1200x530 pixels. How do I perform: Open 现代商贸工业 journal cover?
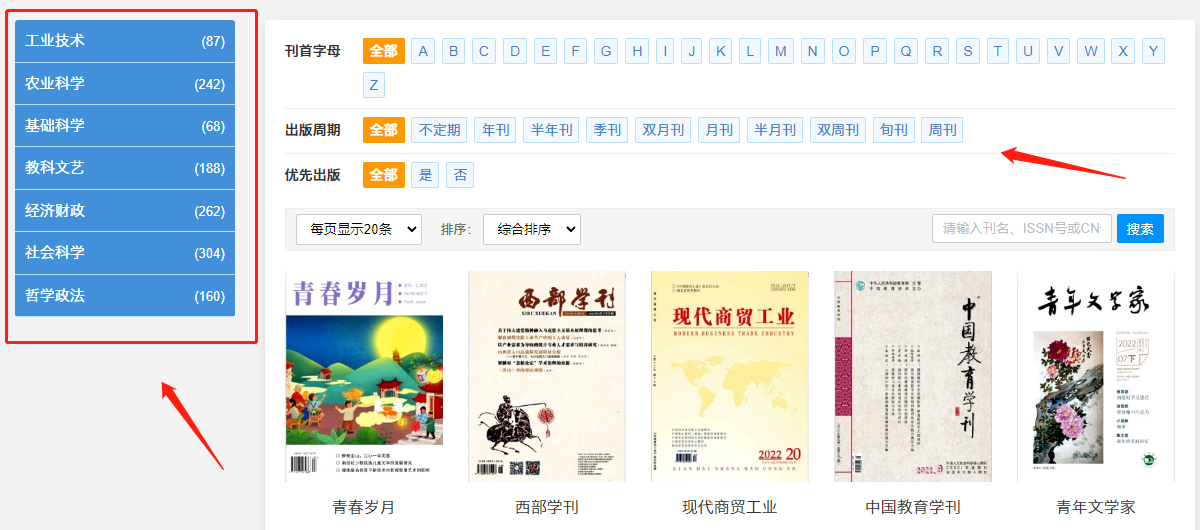tap(731, 376)
